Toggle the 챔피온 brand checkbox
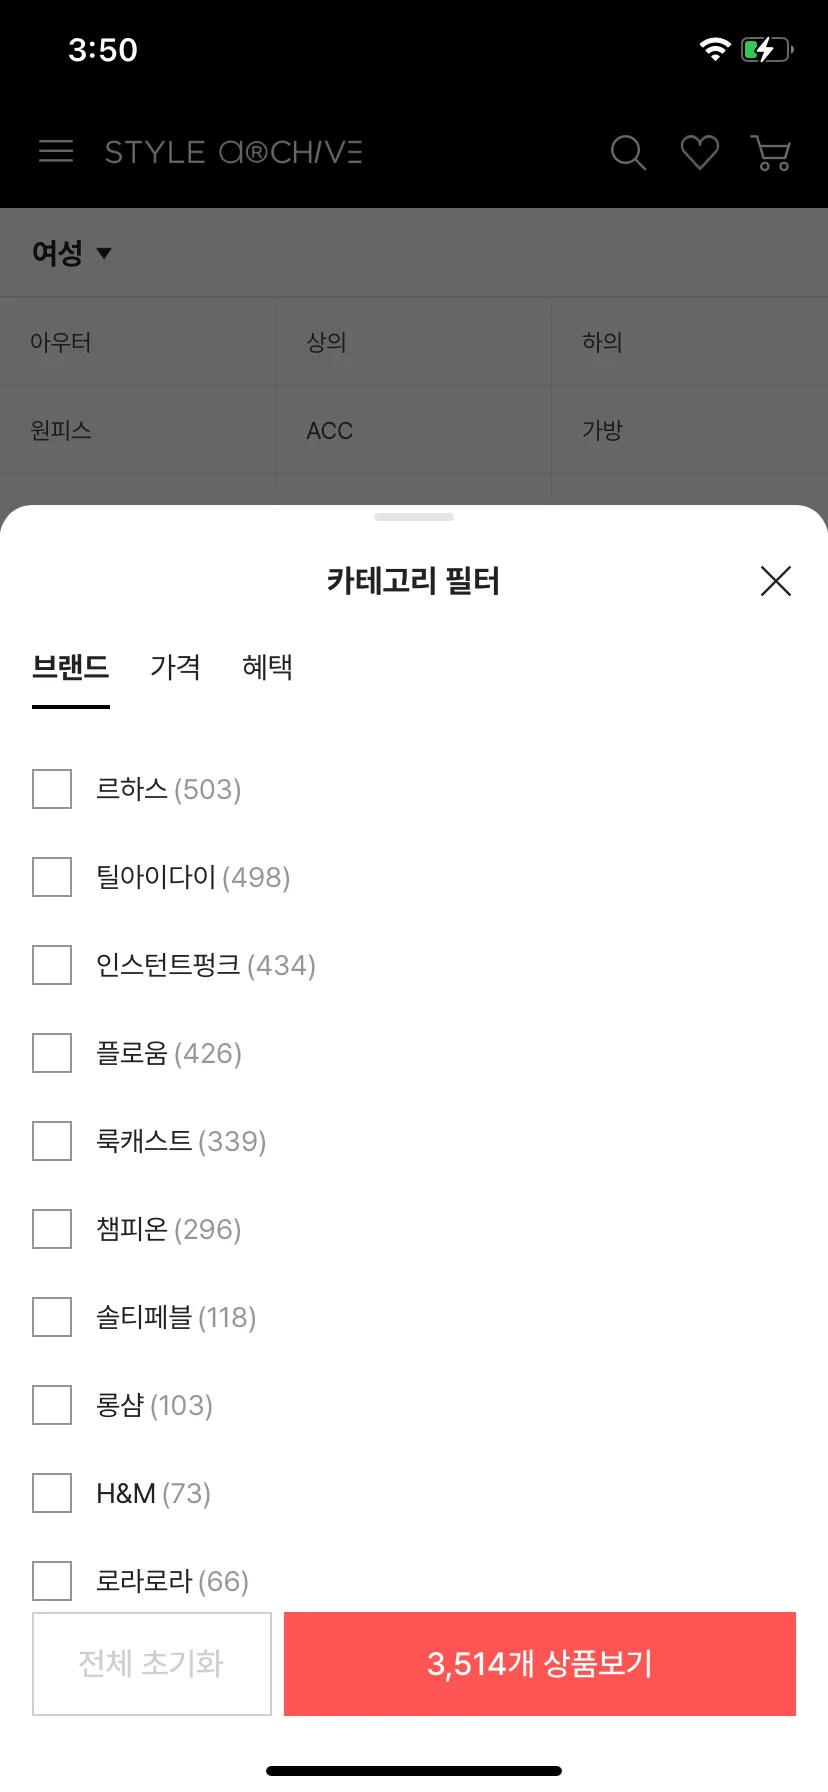The height and width of the screenshot is (1792, 828). click(x=52, y=1229)
